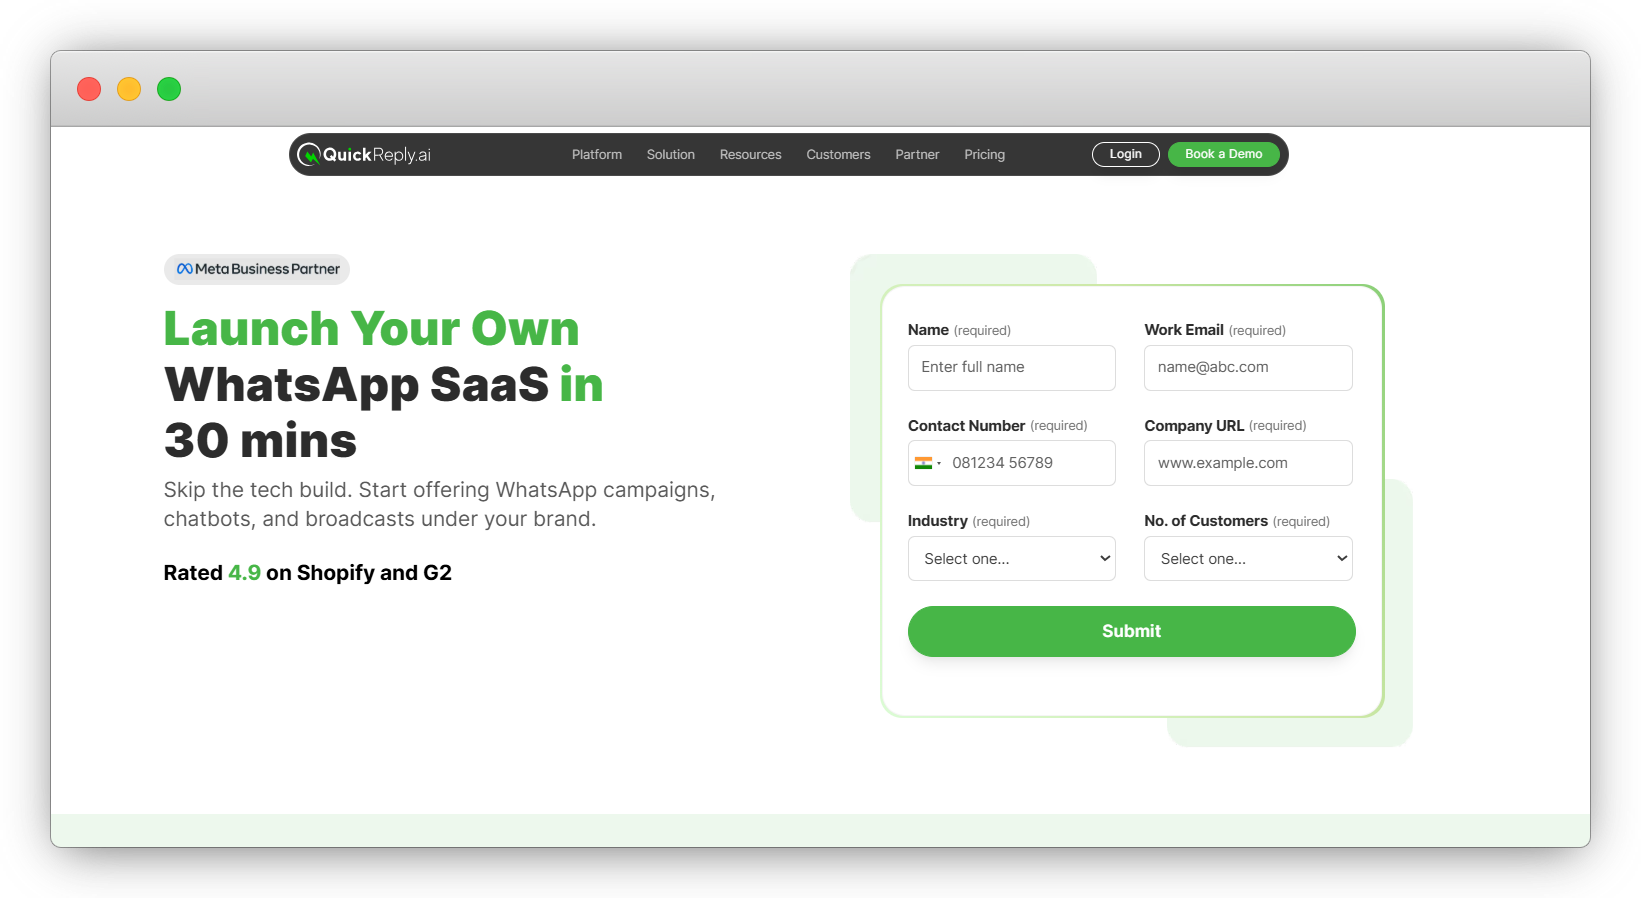The width and height of the screenshot is (1641, 898).
Task: Open the Solution menu
Action: (671, 155)
